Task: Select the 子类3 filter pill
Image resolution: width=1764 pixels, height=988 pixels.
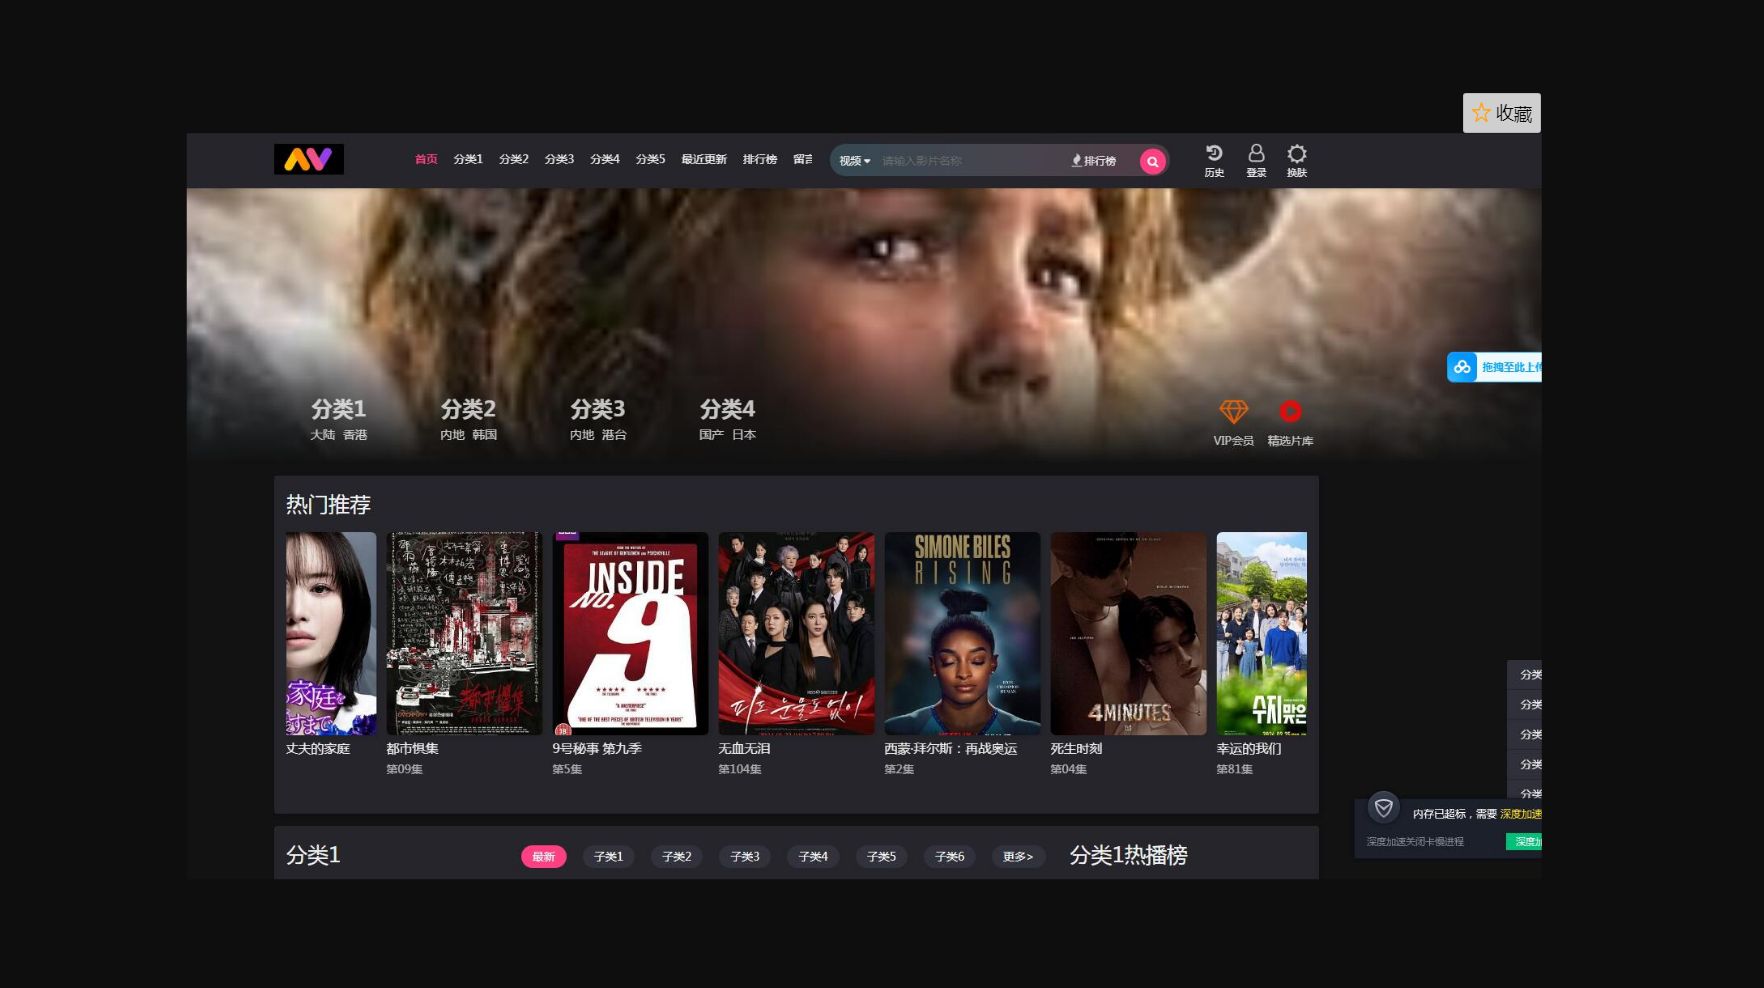Action: click(744, 857)
